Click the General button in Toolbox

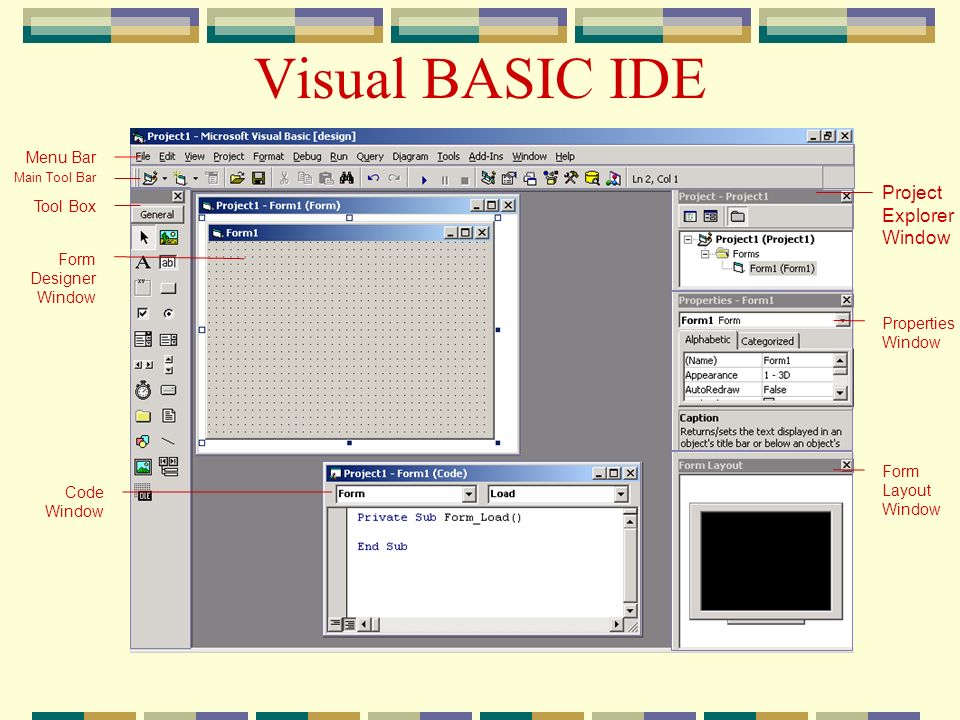pos(157,214)
